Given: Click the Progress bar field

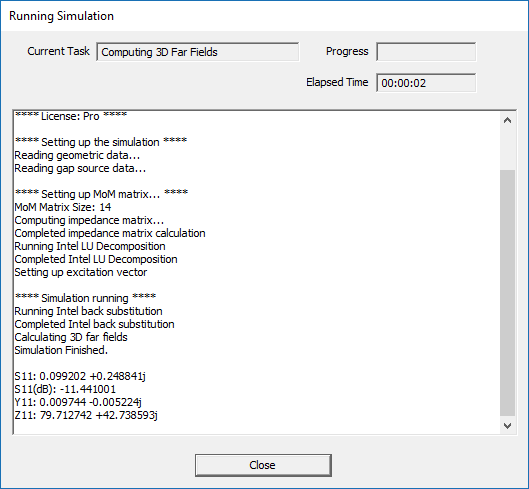Looking at the screenshot, I should click(x=426, y=52).
